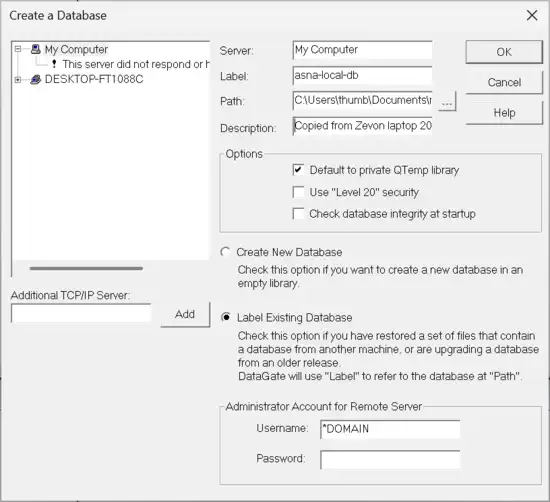
Task: Collapse the My Computer tree node
Action: (x=18, y=49)
